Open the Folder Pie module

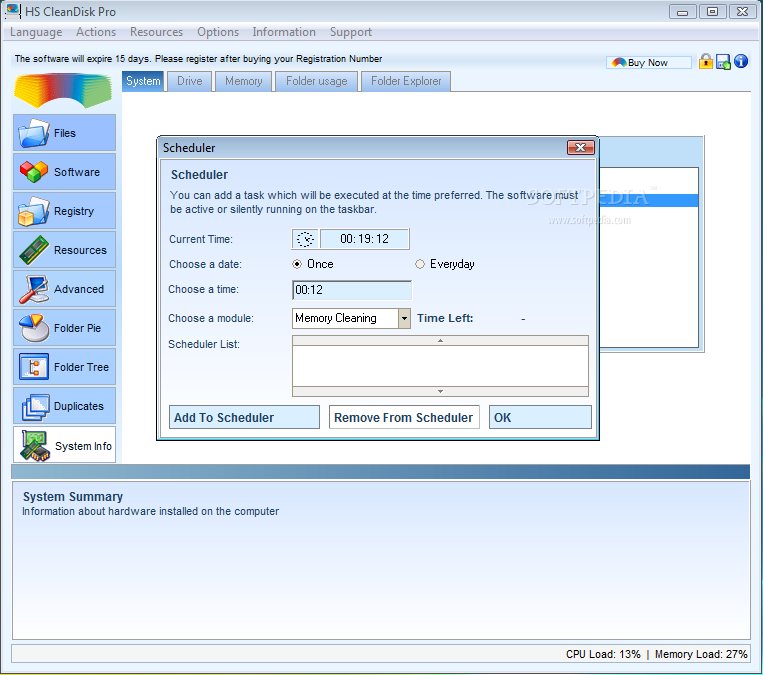tap(64, 328)
